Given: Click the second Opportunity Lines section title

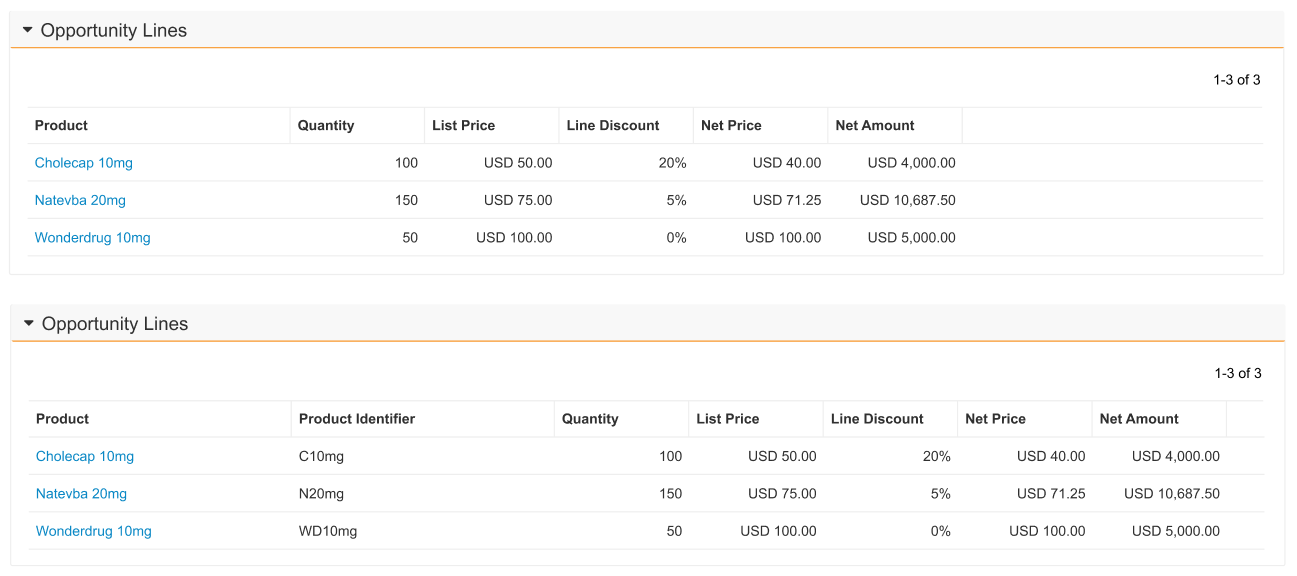Looking at the screenshot, I should [115, 324].
